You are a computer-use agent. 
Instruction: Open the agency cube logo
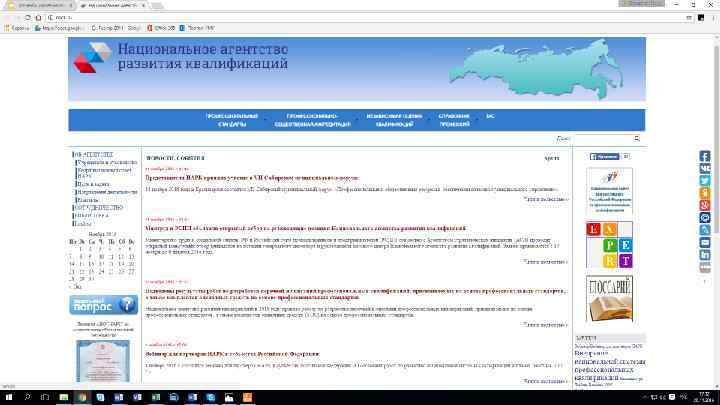pyautogui.click(x=92, y=57)
